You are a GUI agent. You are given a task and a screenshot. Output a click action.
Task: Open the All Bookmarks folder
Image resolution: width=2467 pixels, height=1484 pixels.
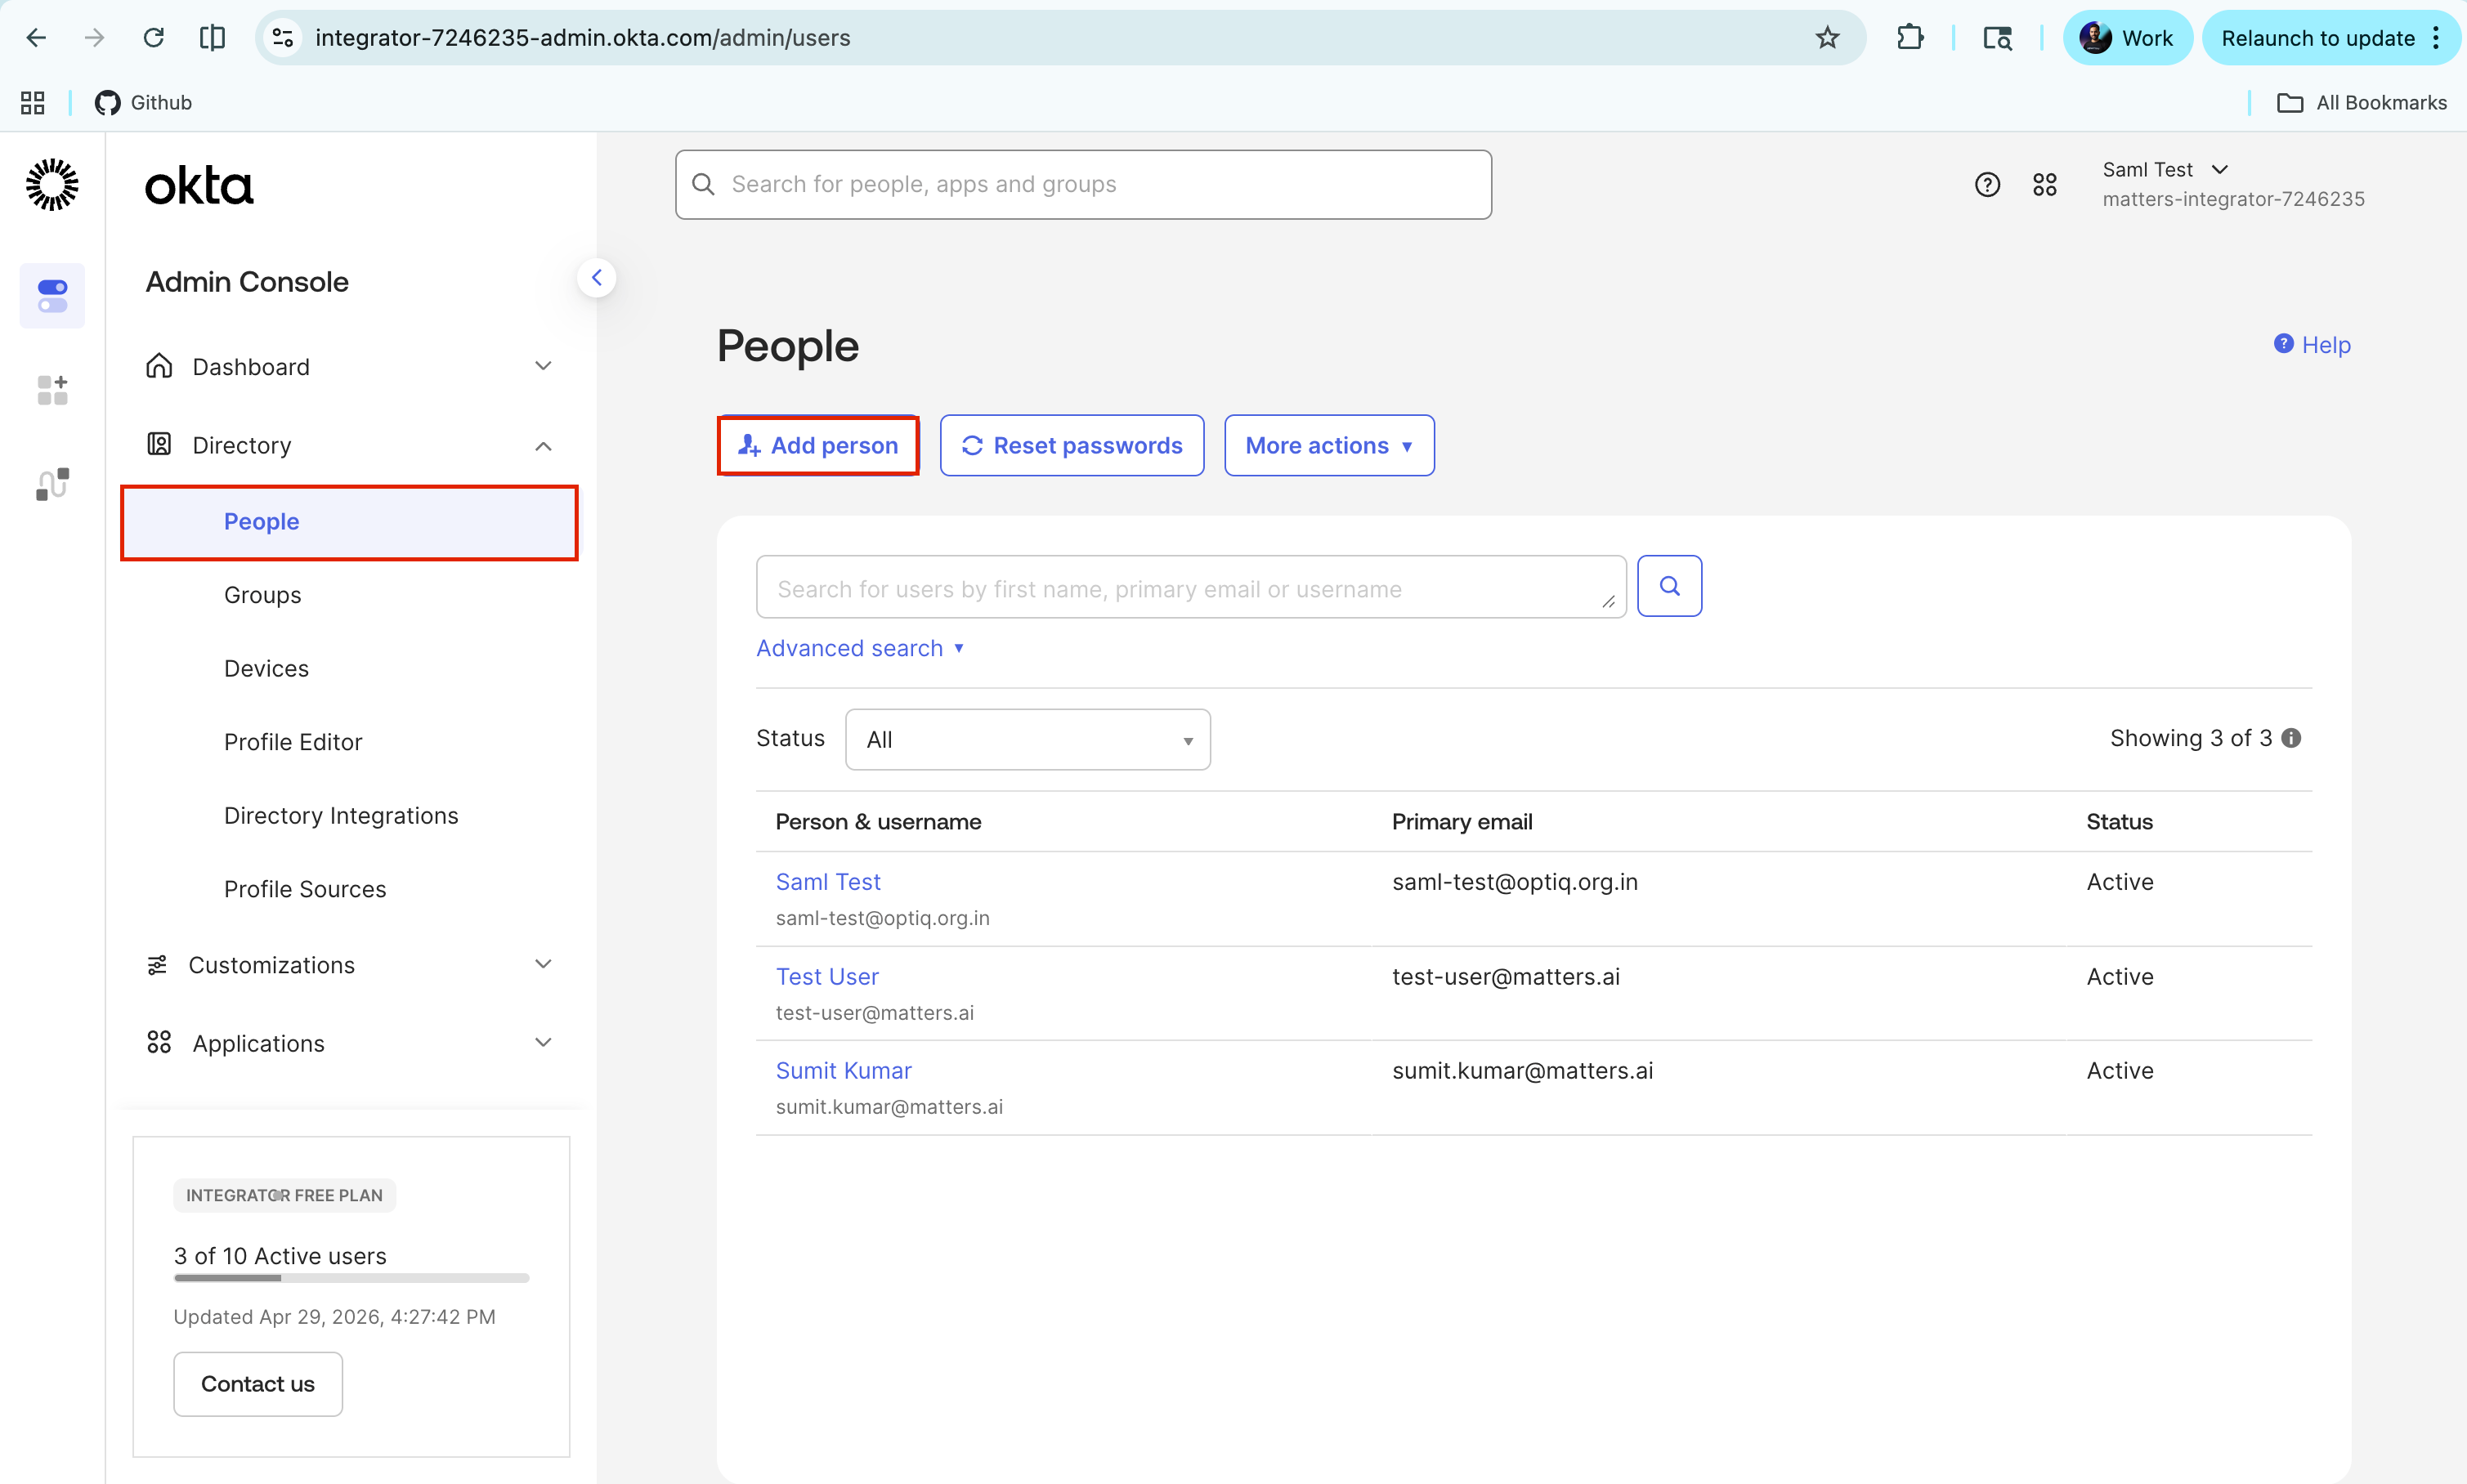(2362, 102)
